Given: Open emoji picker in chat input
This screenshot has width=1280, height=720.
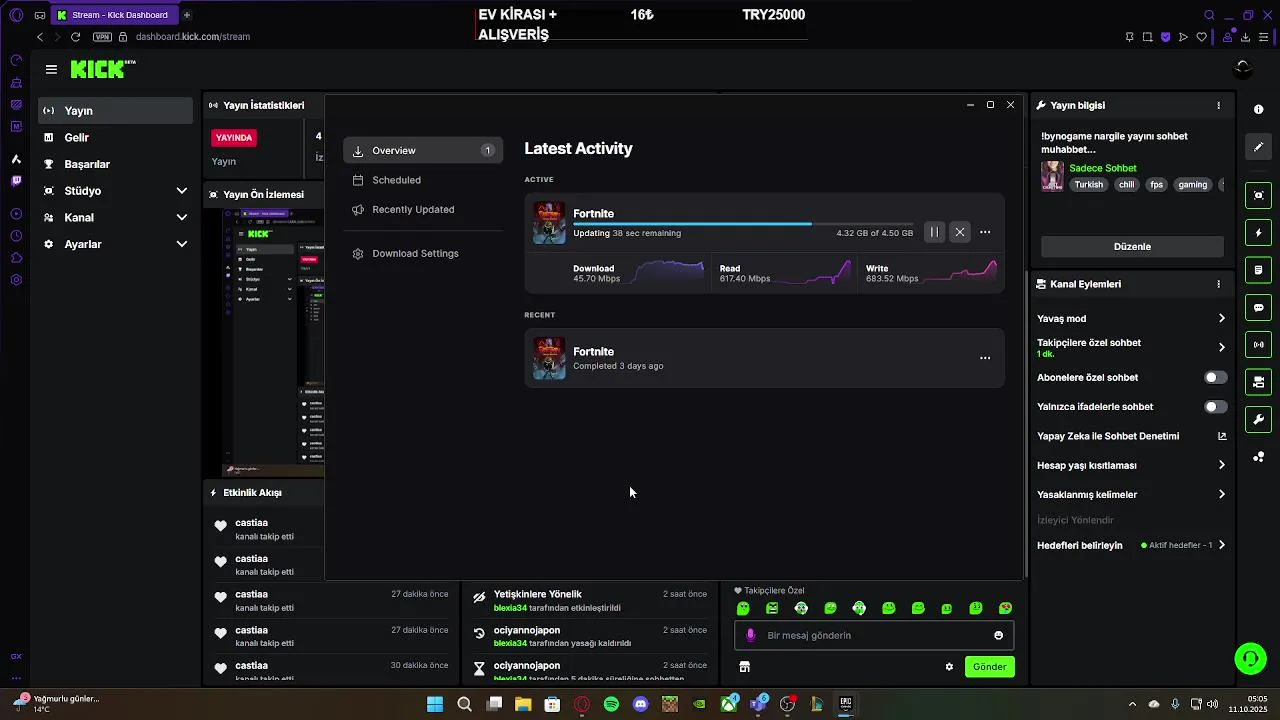Looking at the screenshot, I should click(998, 635).
